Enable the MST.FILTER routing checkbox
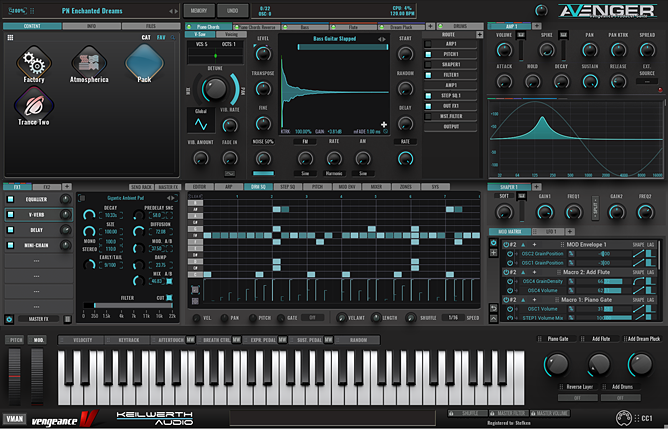Screen dimensions: 668x429 428,116
